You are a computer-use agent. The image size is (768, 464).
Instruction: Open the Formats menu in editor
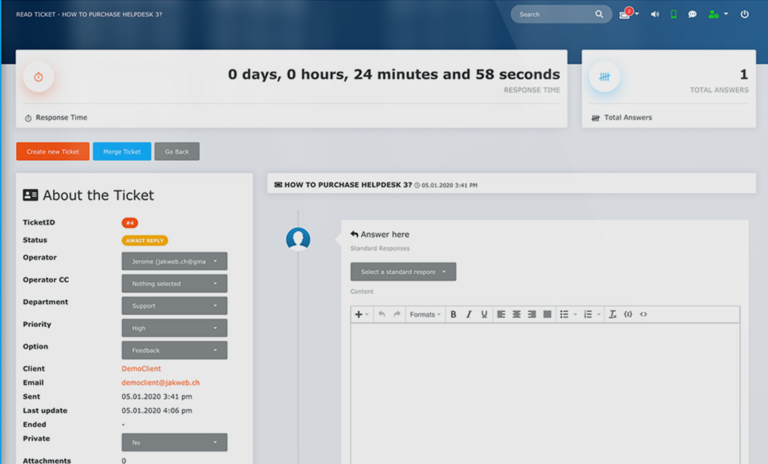pos(425,314)
